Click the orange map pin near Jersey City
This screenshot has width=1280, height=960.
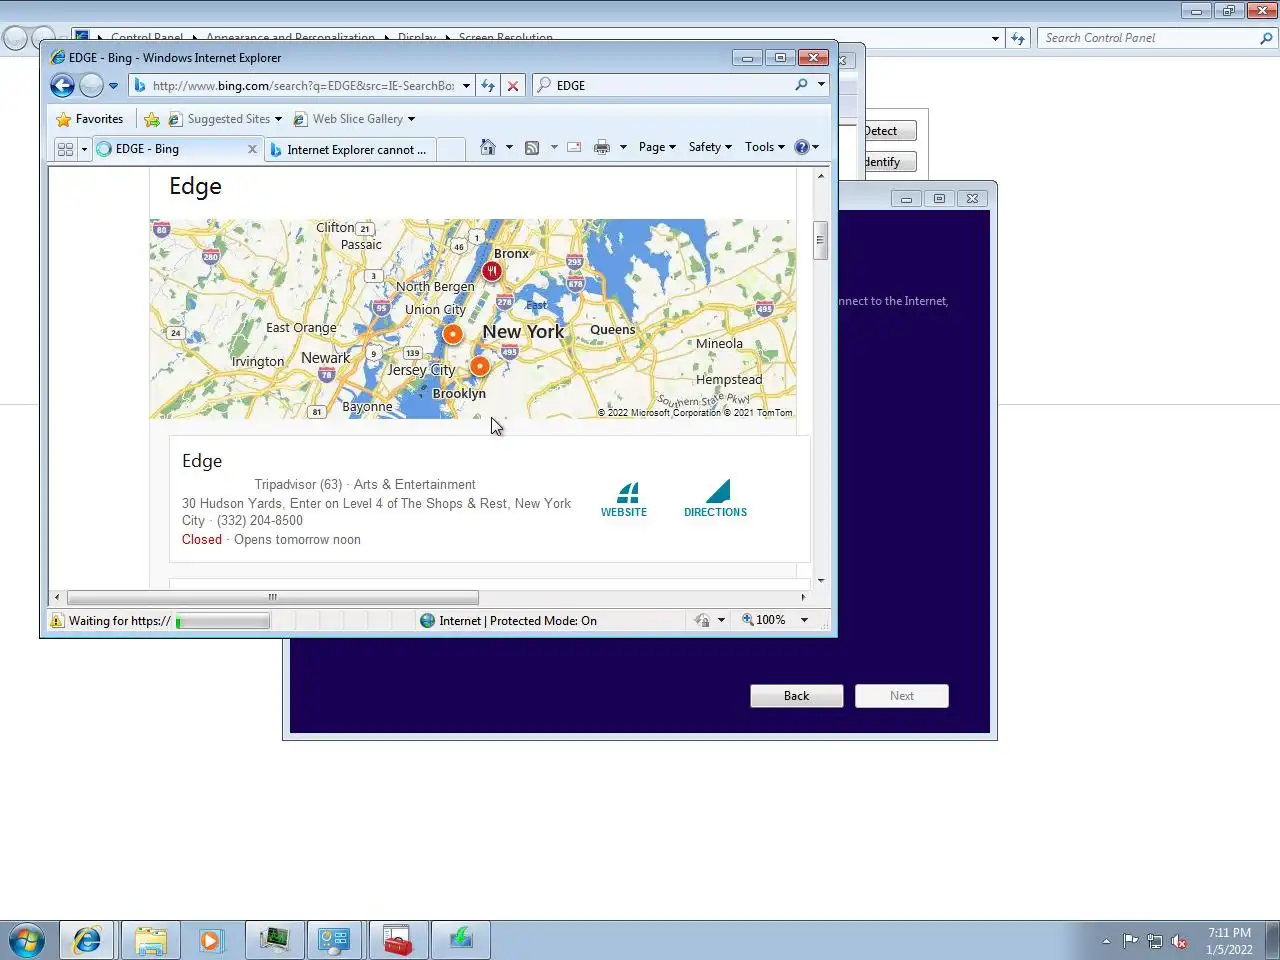[x=480, y=366]
